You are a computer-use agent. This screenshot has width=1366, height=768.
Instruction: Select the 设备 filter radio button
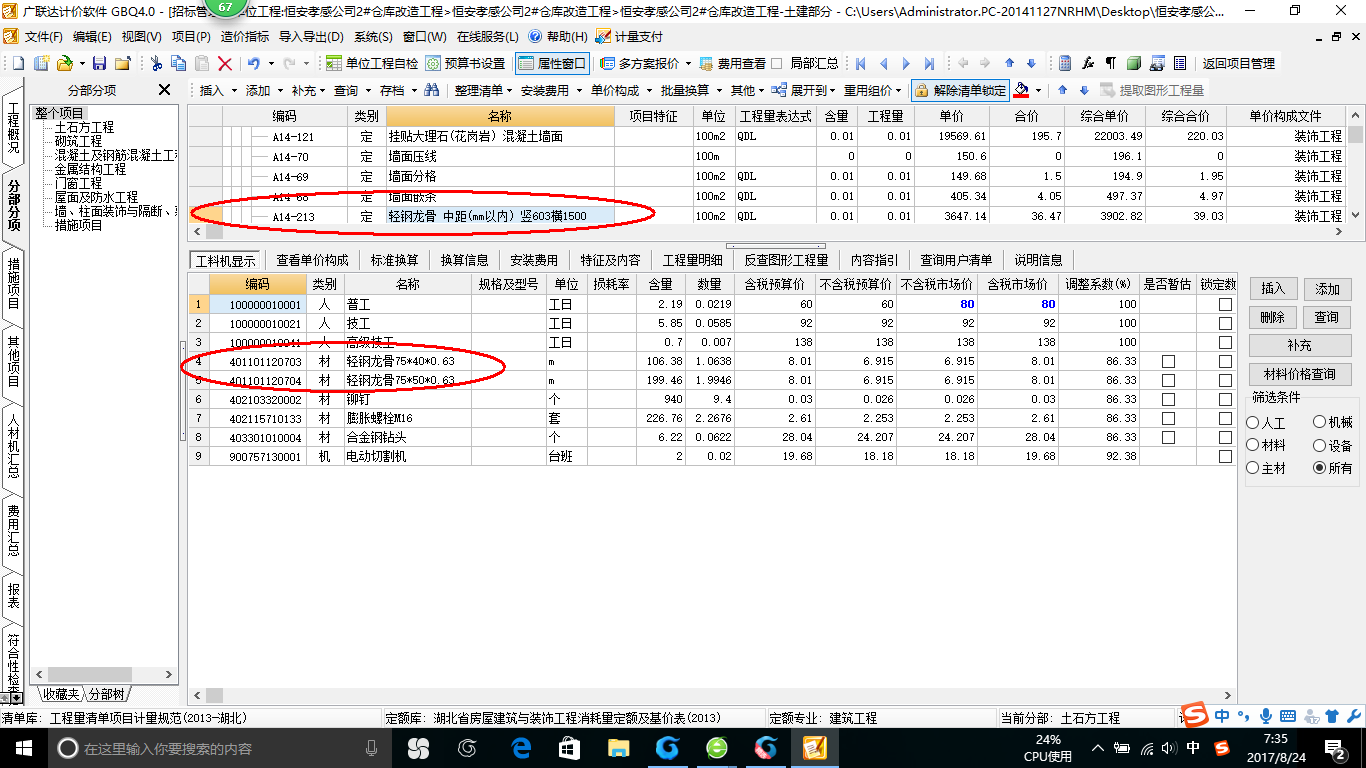coord(1320,446)
